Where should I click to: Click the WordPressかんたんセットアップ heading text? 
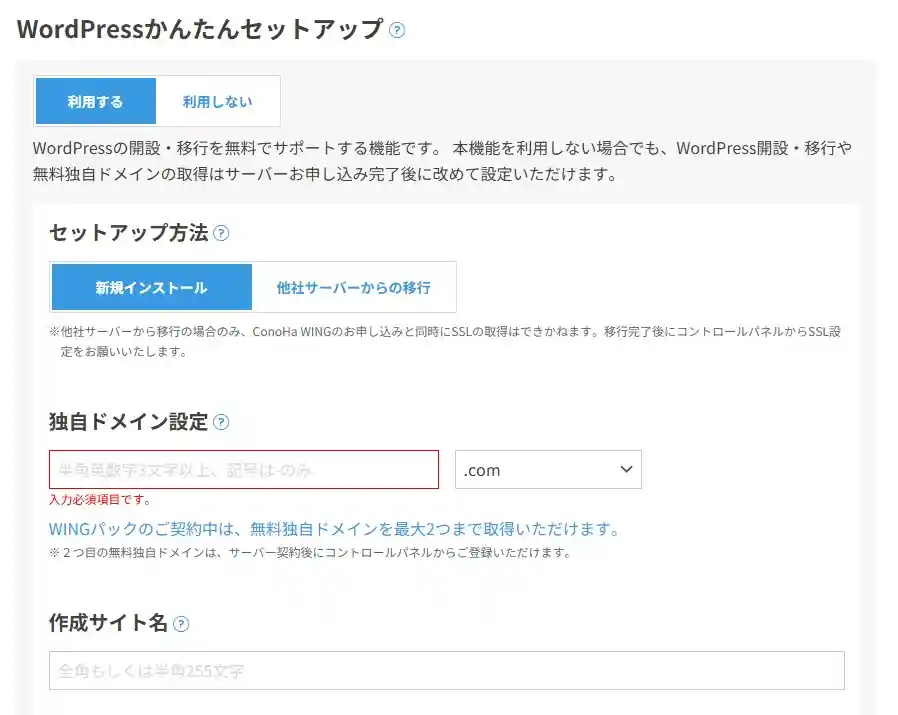coord(200,29)
